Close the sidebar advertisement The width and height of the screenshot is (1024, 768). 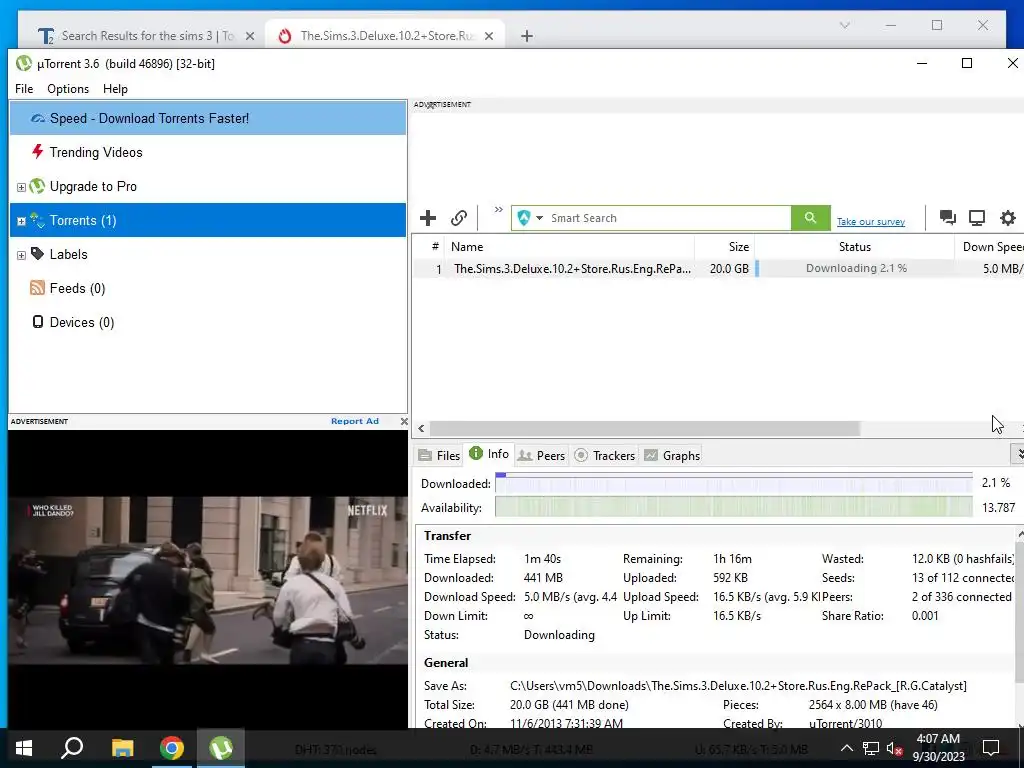click(x=404, y=421)
